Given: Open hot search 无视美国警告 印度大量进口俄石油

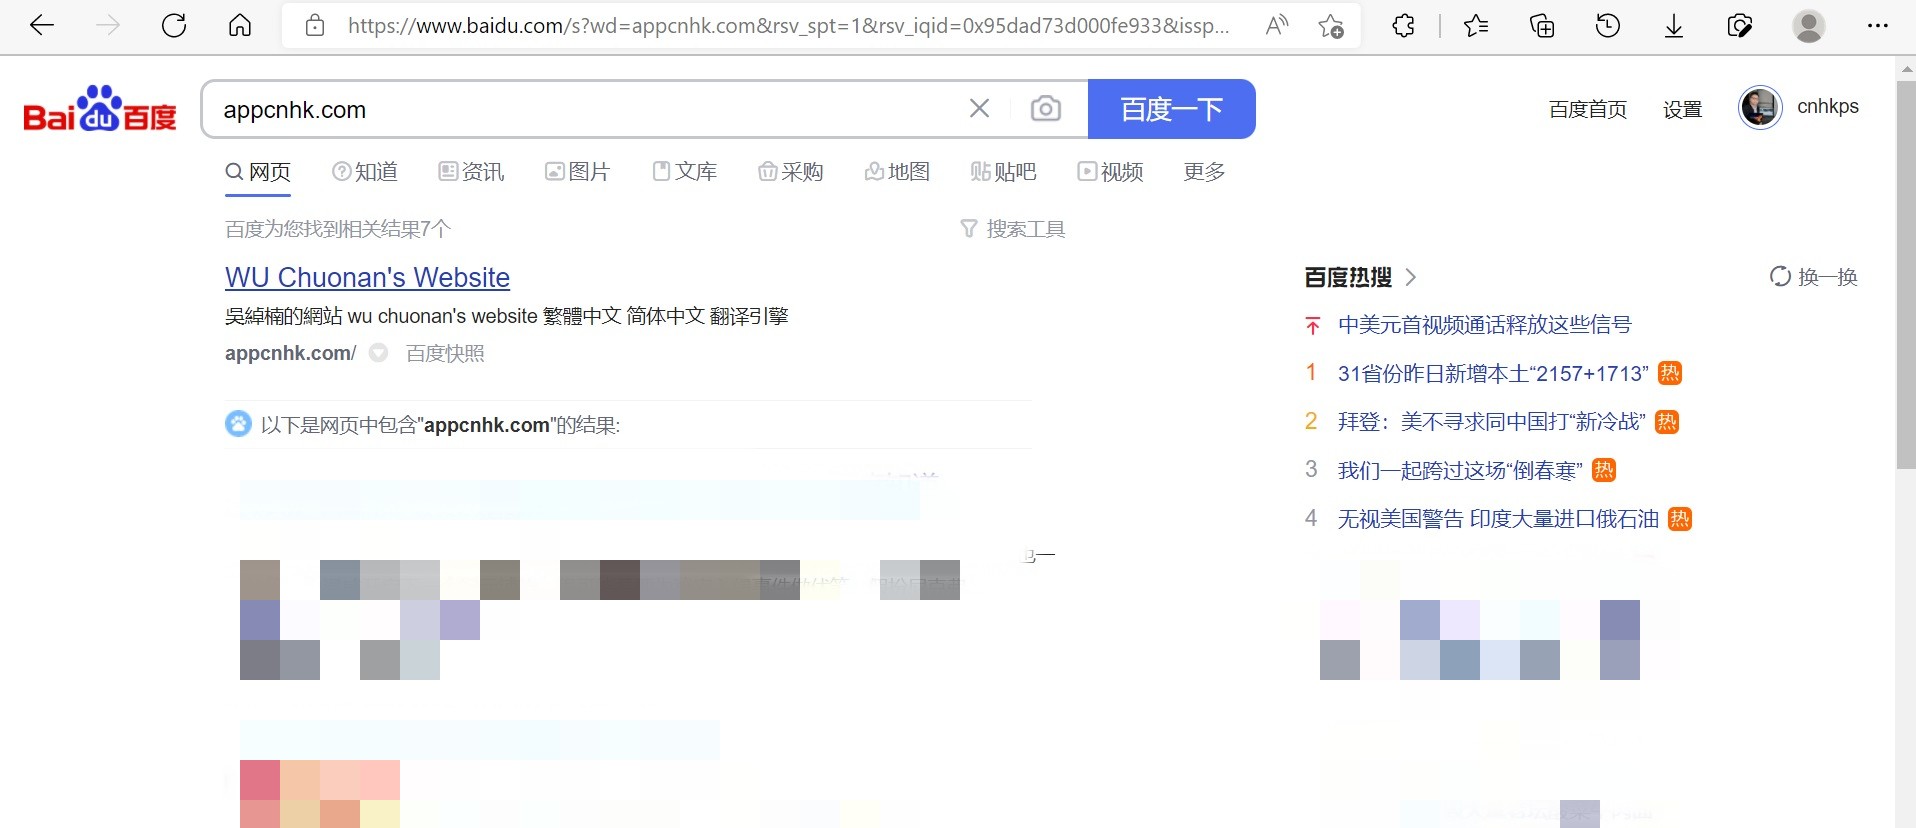Looking at the screenshot, I should (x=1498, y=519).
